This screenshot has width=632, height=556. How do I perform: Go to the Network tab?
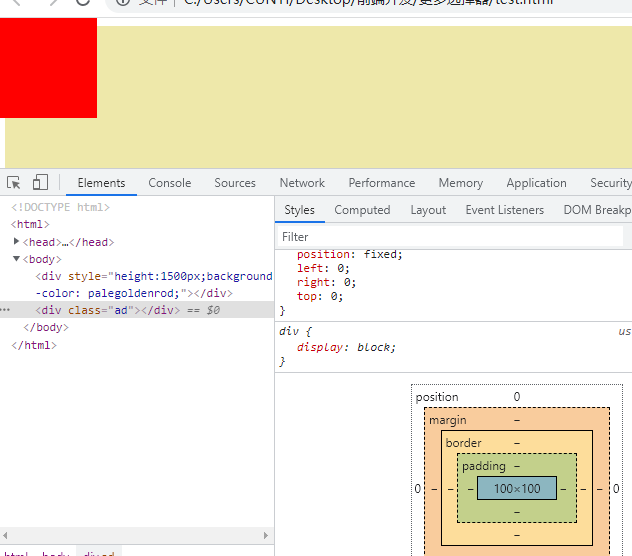[x=302, y=183]
